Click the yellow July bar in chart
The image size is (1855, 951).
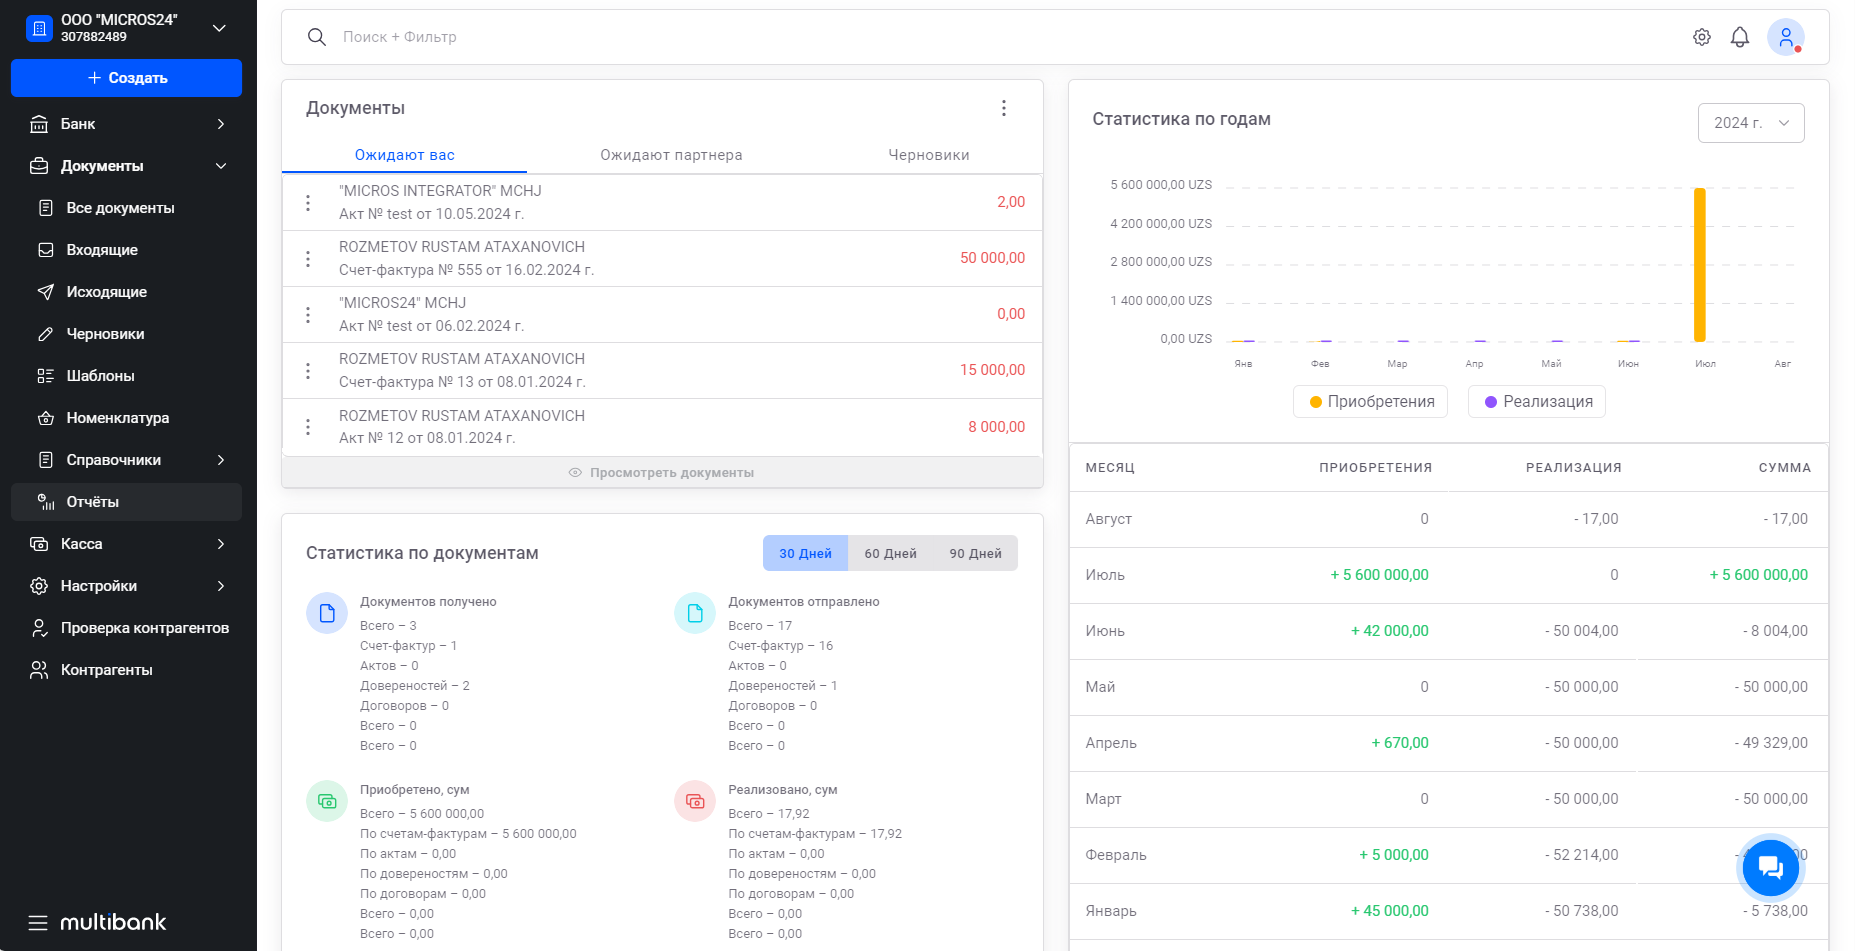(1699, 265)
